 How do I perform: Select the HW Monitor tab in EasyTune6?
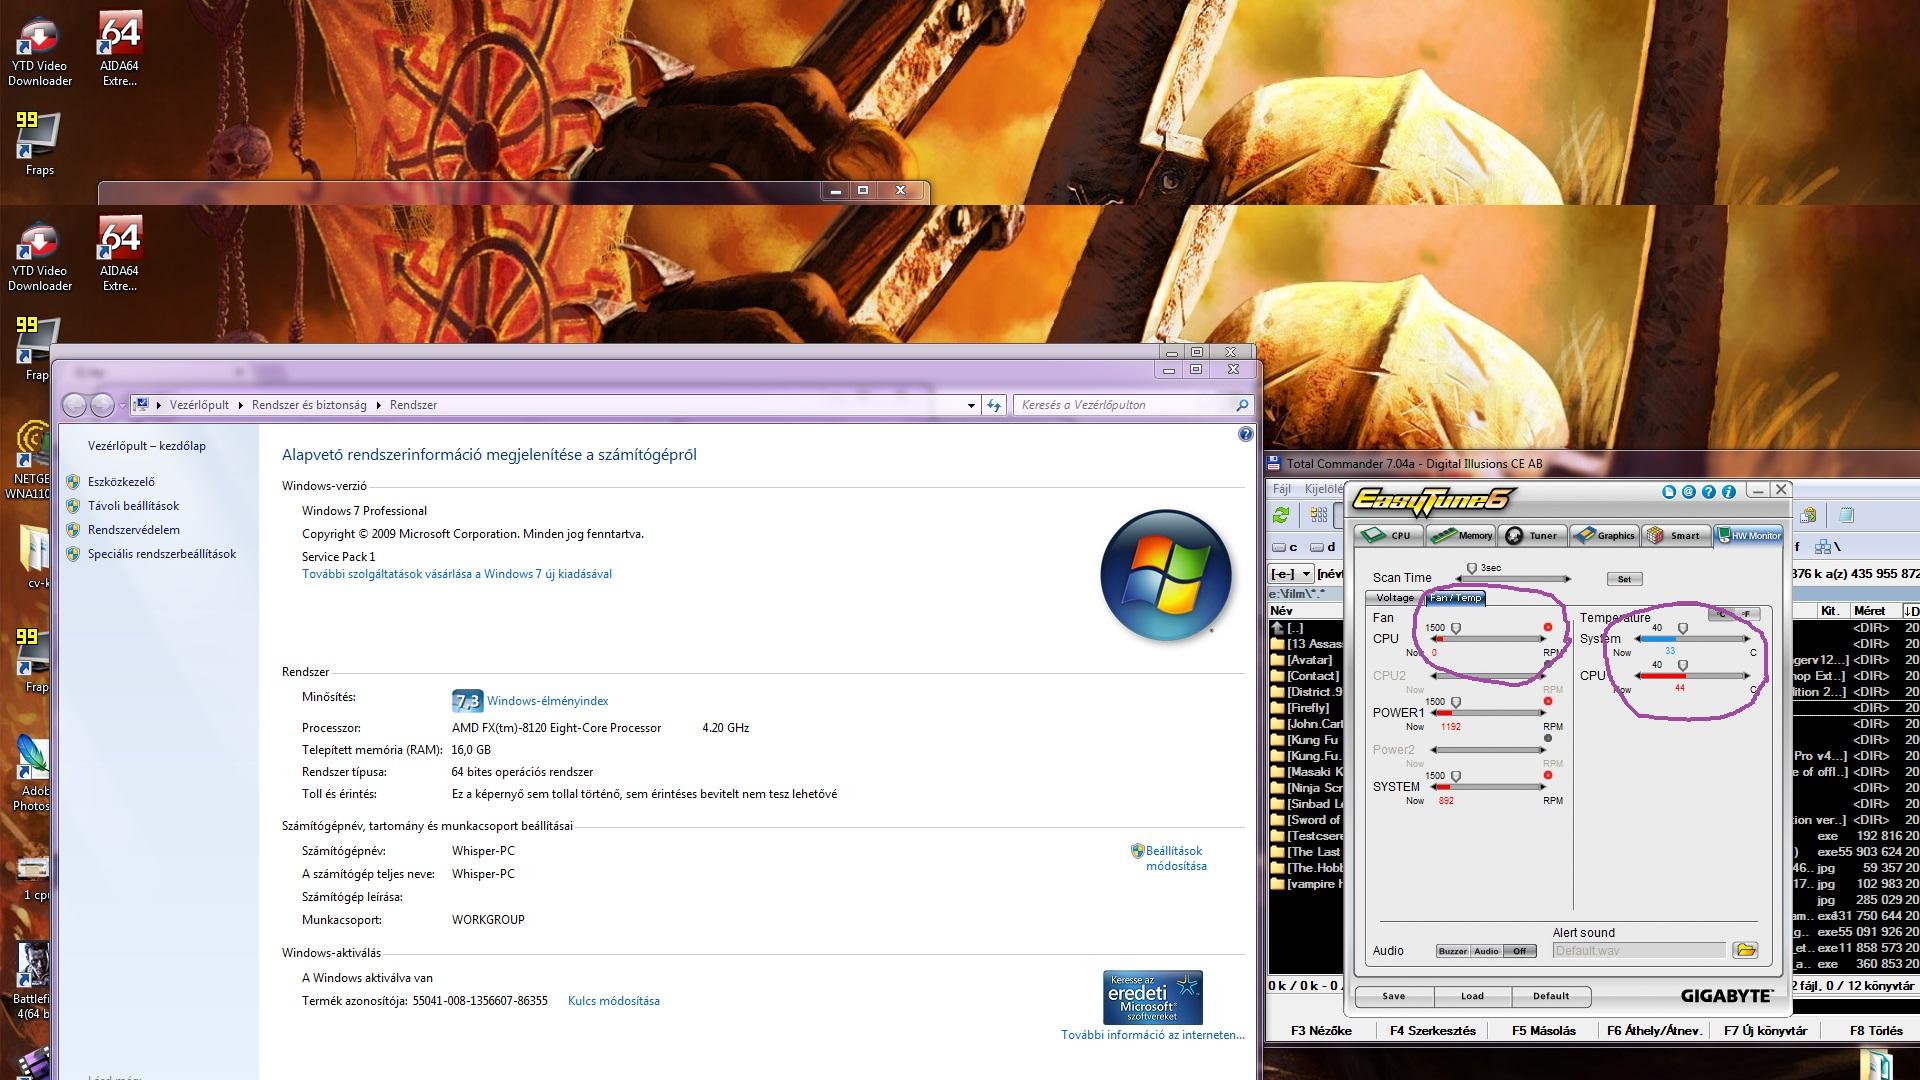coord(1748,535)
